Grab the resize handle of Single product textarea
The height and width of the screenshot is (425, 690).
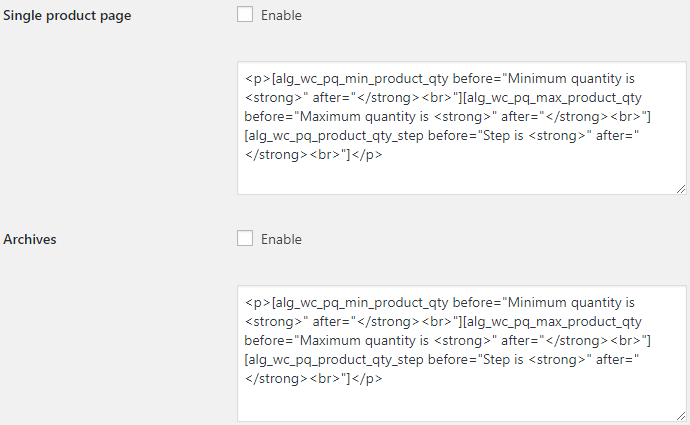point(681,189)
